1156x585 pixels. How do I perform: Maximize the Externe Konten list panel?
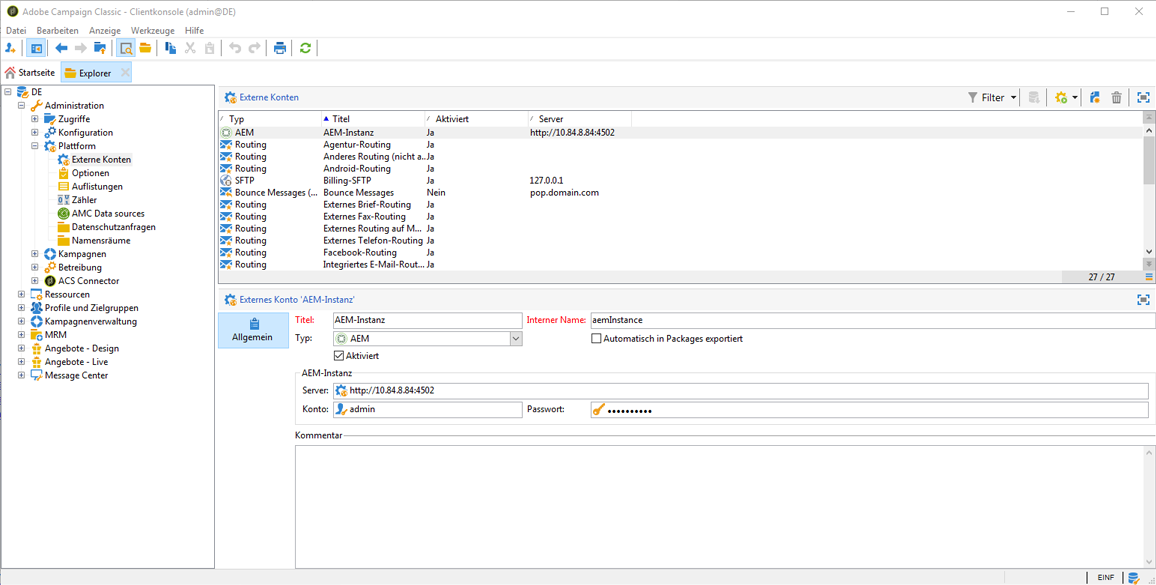point(1143,97)
